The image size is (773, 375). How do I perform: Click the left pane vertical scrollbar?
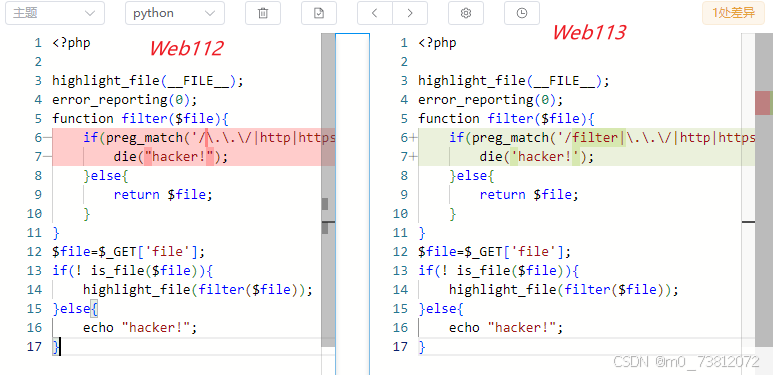point(328,190)
